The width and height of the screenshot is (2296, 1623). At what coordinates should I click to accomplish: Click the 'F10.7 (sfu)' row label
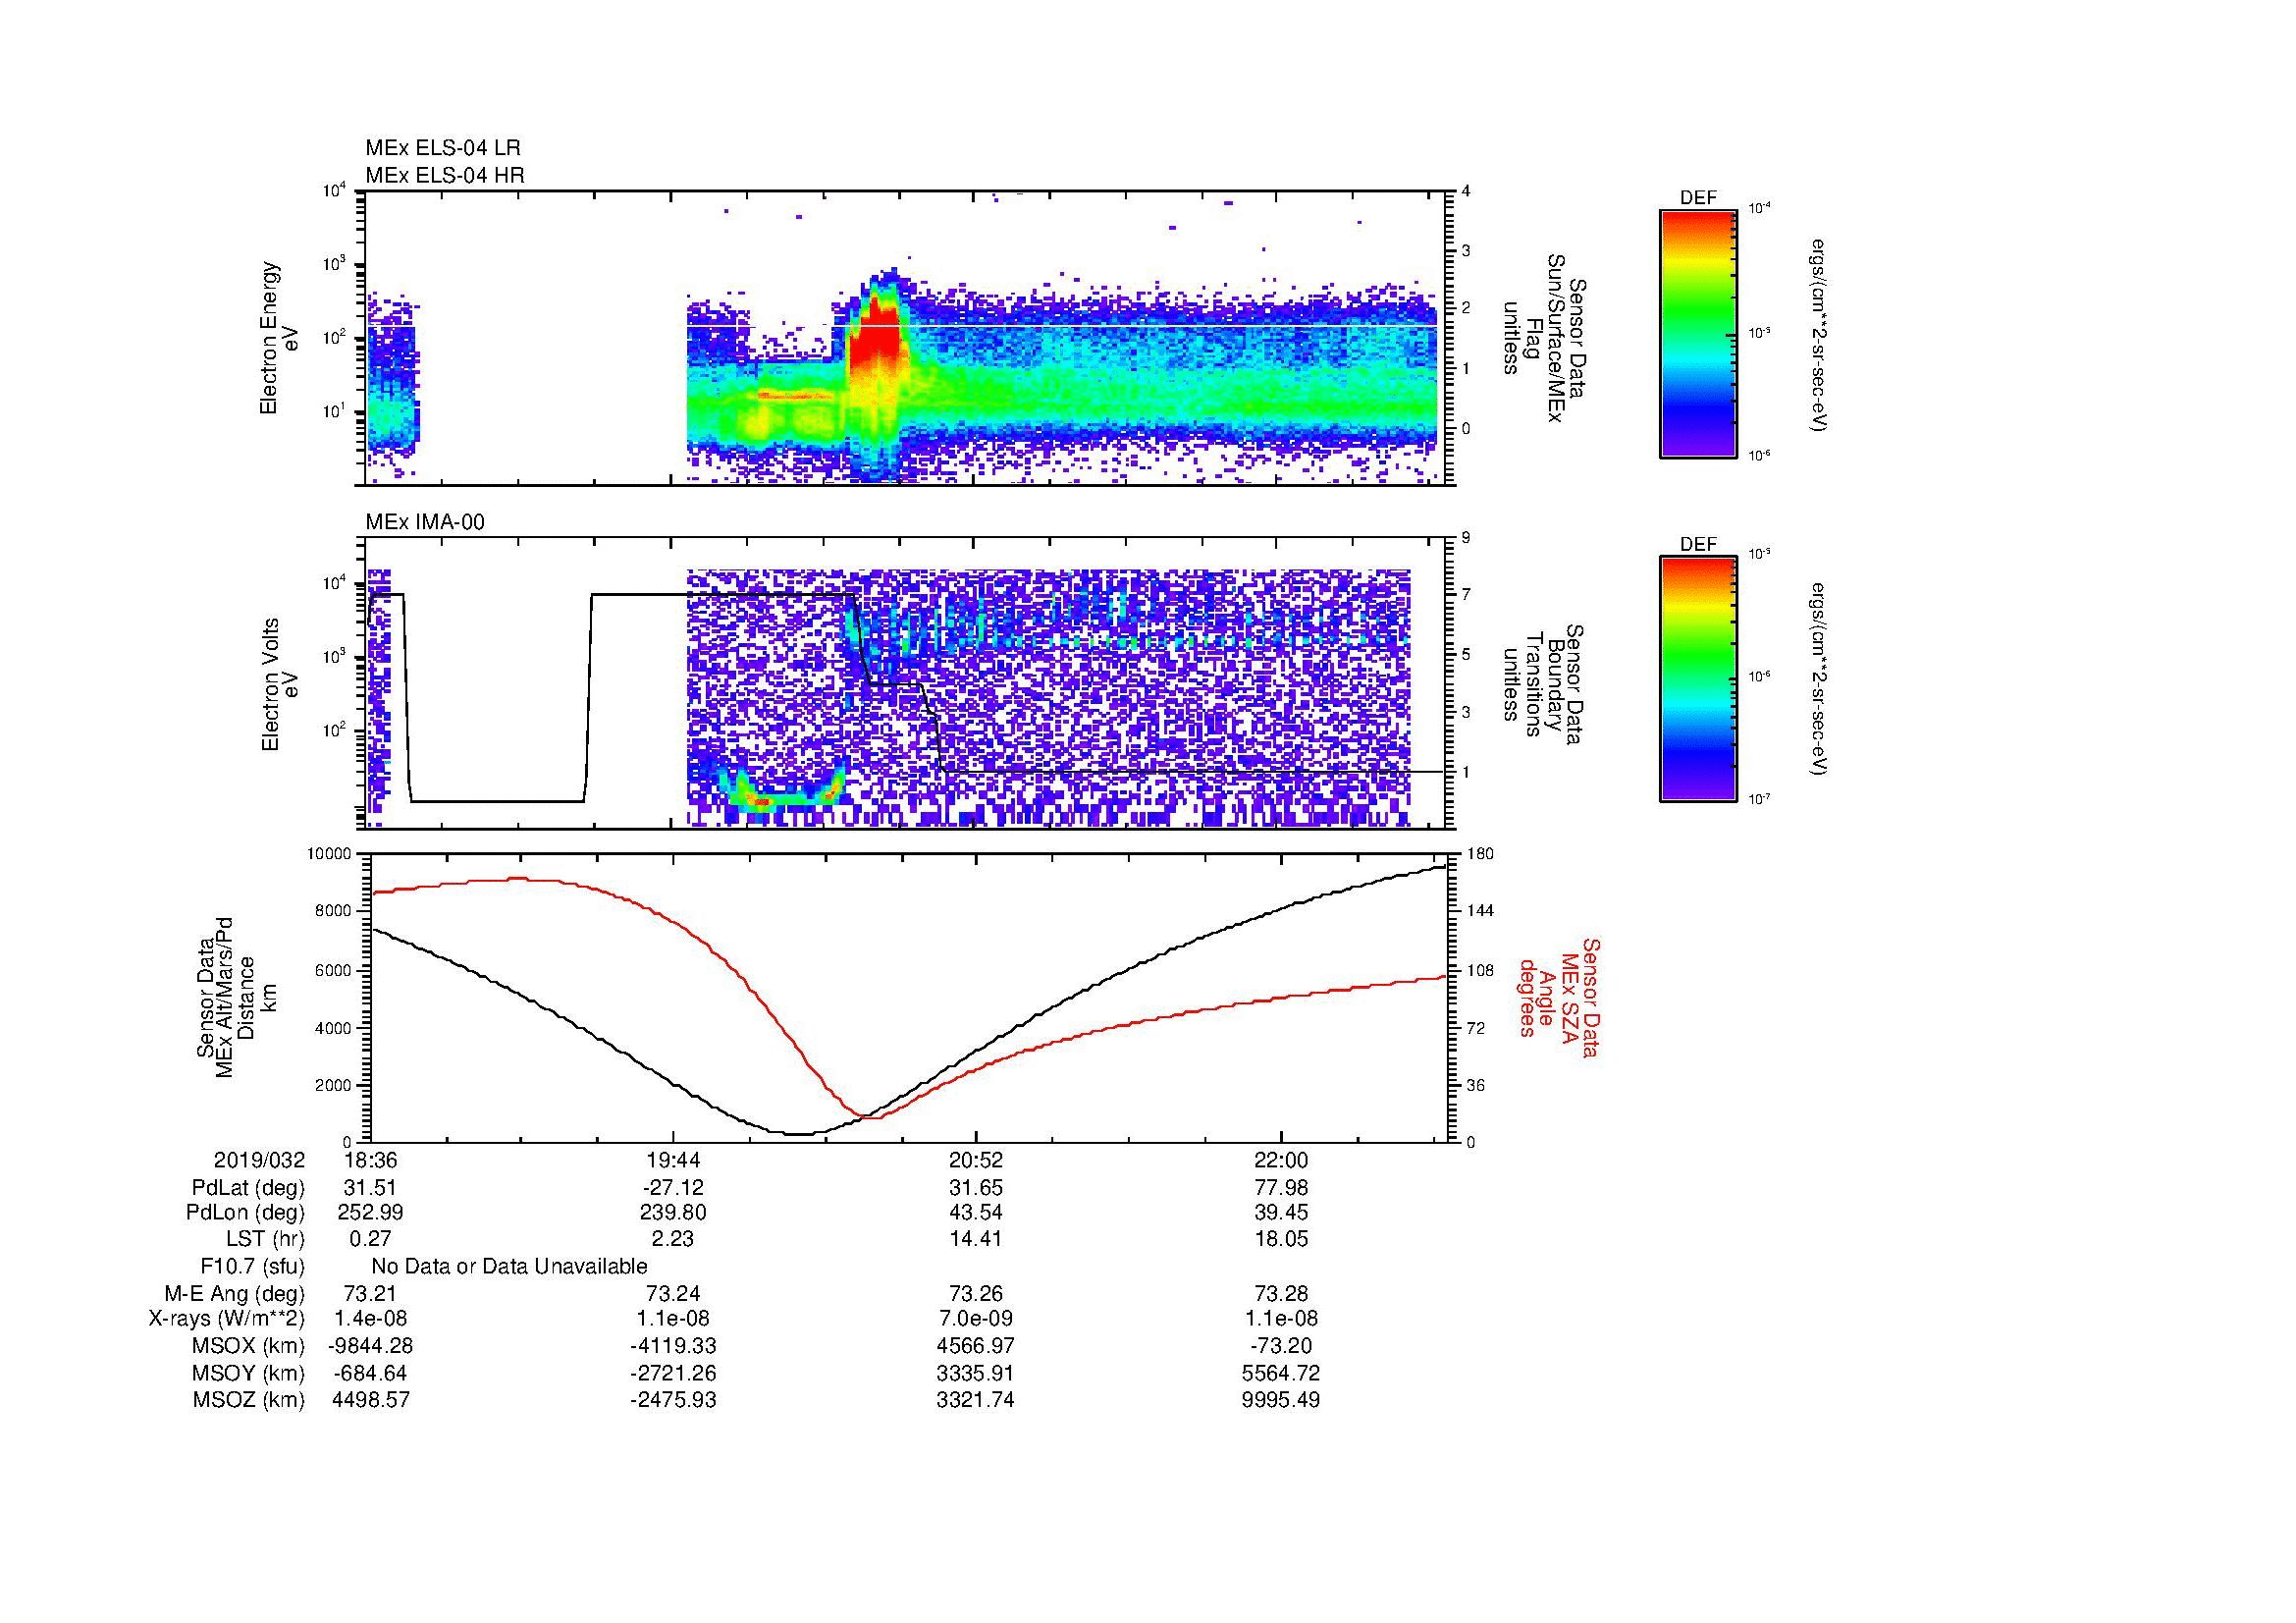click(252, 1267)
